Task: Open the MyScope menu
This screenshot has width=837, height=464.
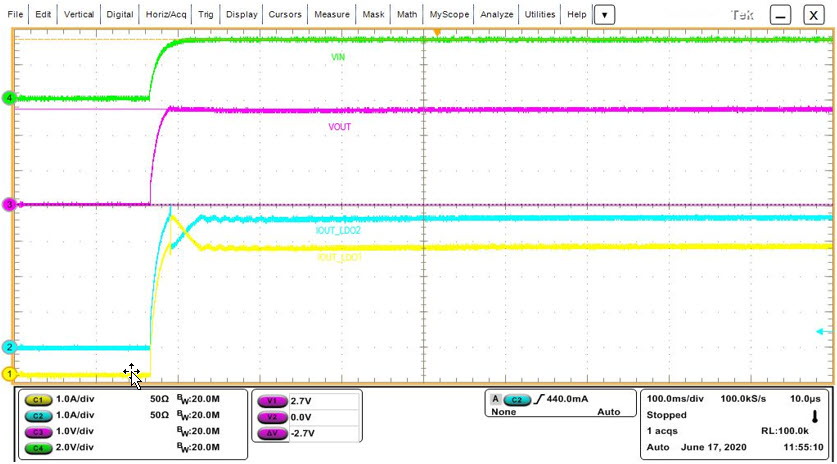Action: (449, 14)
